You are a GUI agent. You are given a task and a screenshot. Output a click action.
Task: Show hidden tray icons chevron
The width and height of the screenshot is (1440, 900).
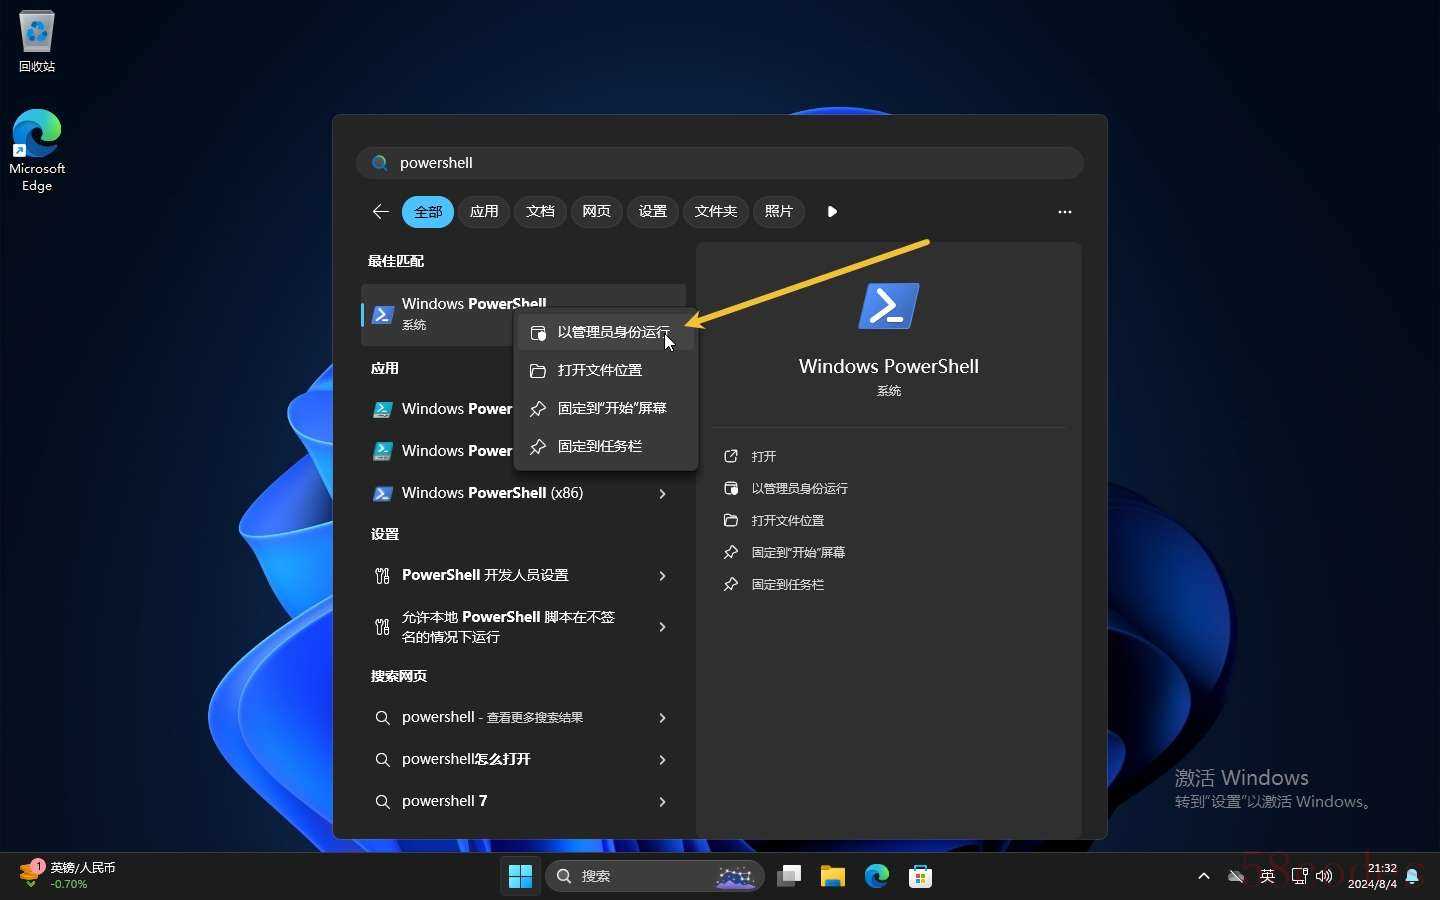1204,876
